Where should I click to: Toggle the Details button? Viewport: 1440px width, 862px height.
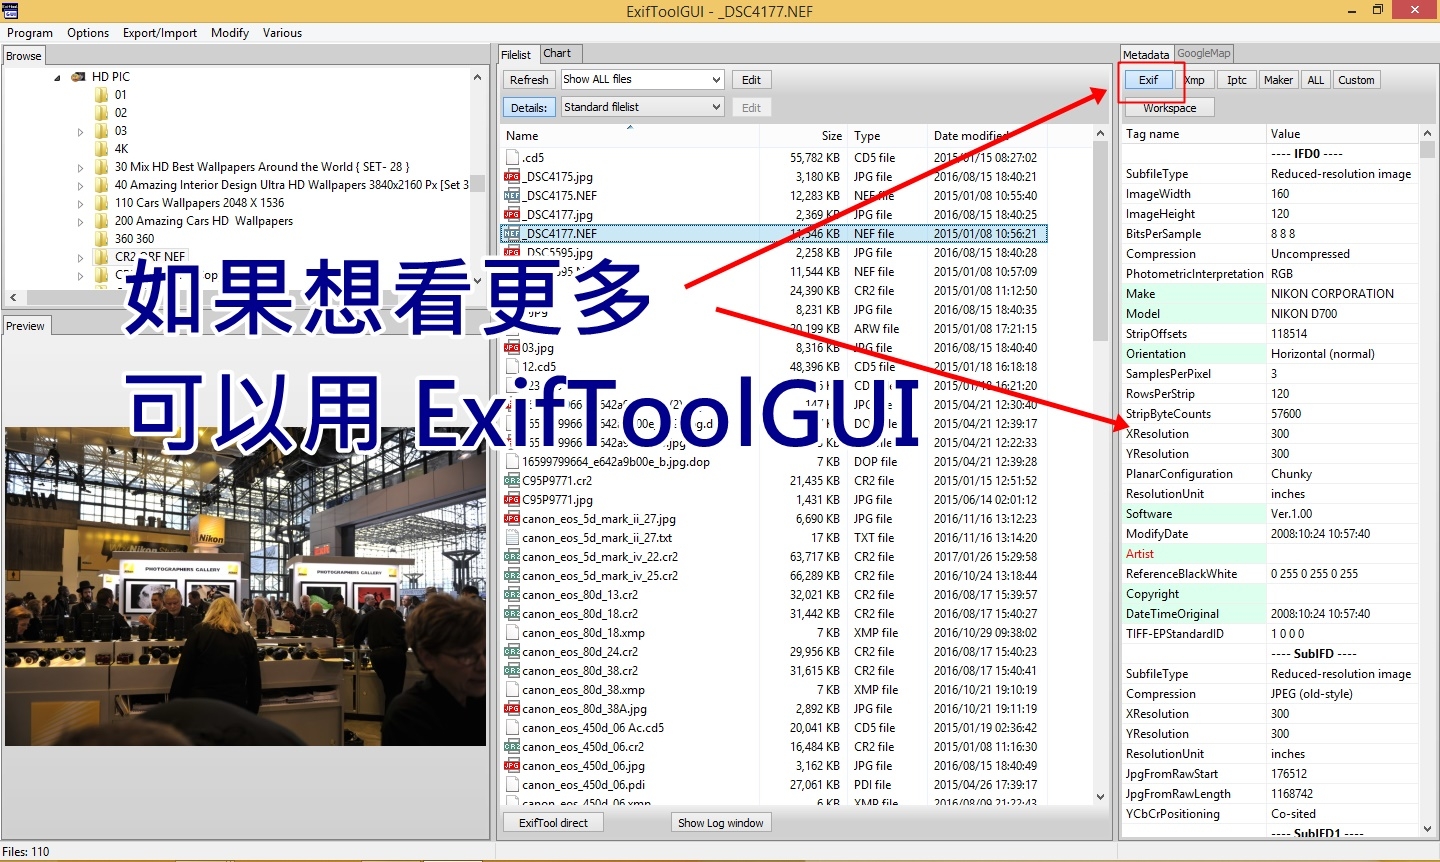tap(529, 108)
